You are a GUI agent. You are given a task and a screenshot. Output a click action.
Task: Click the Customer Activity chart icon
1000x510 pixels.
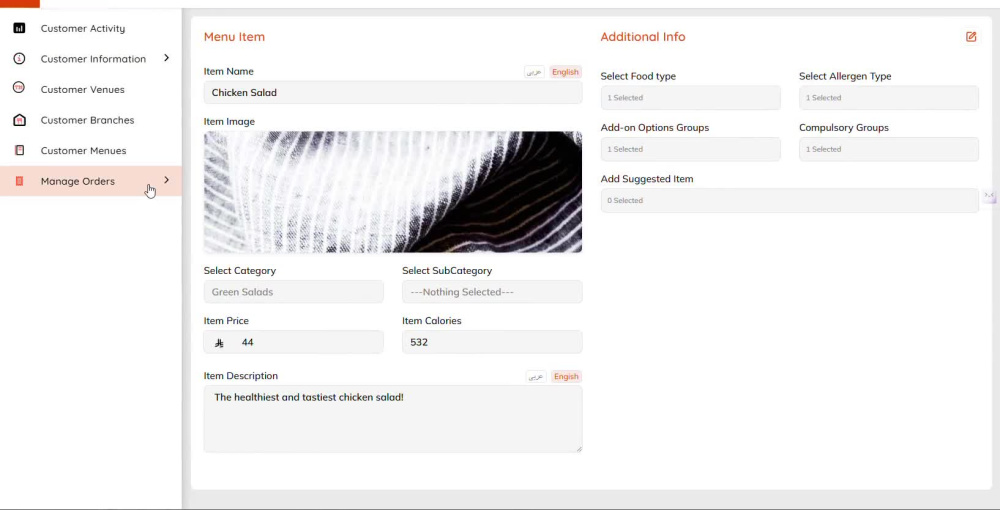click(19, 28)
